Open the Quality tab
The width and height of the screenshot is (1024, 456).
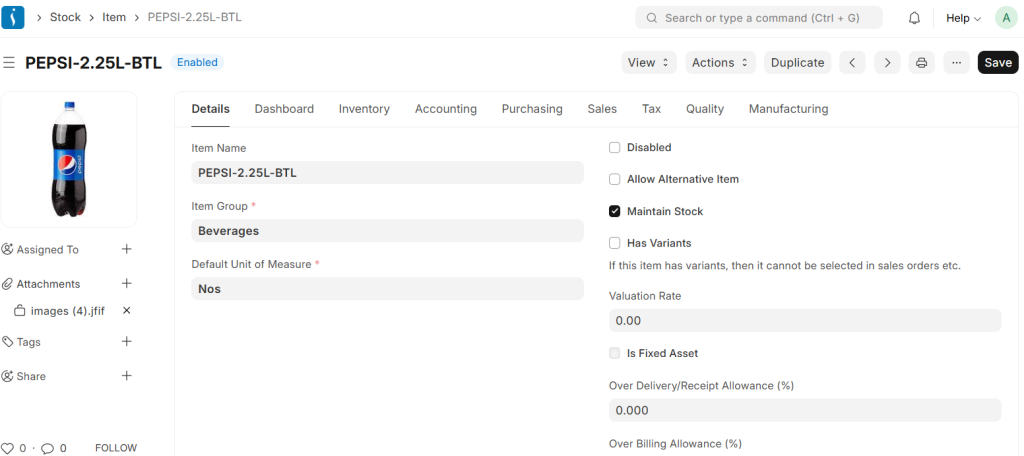tap(705, 109)
